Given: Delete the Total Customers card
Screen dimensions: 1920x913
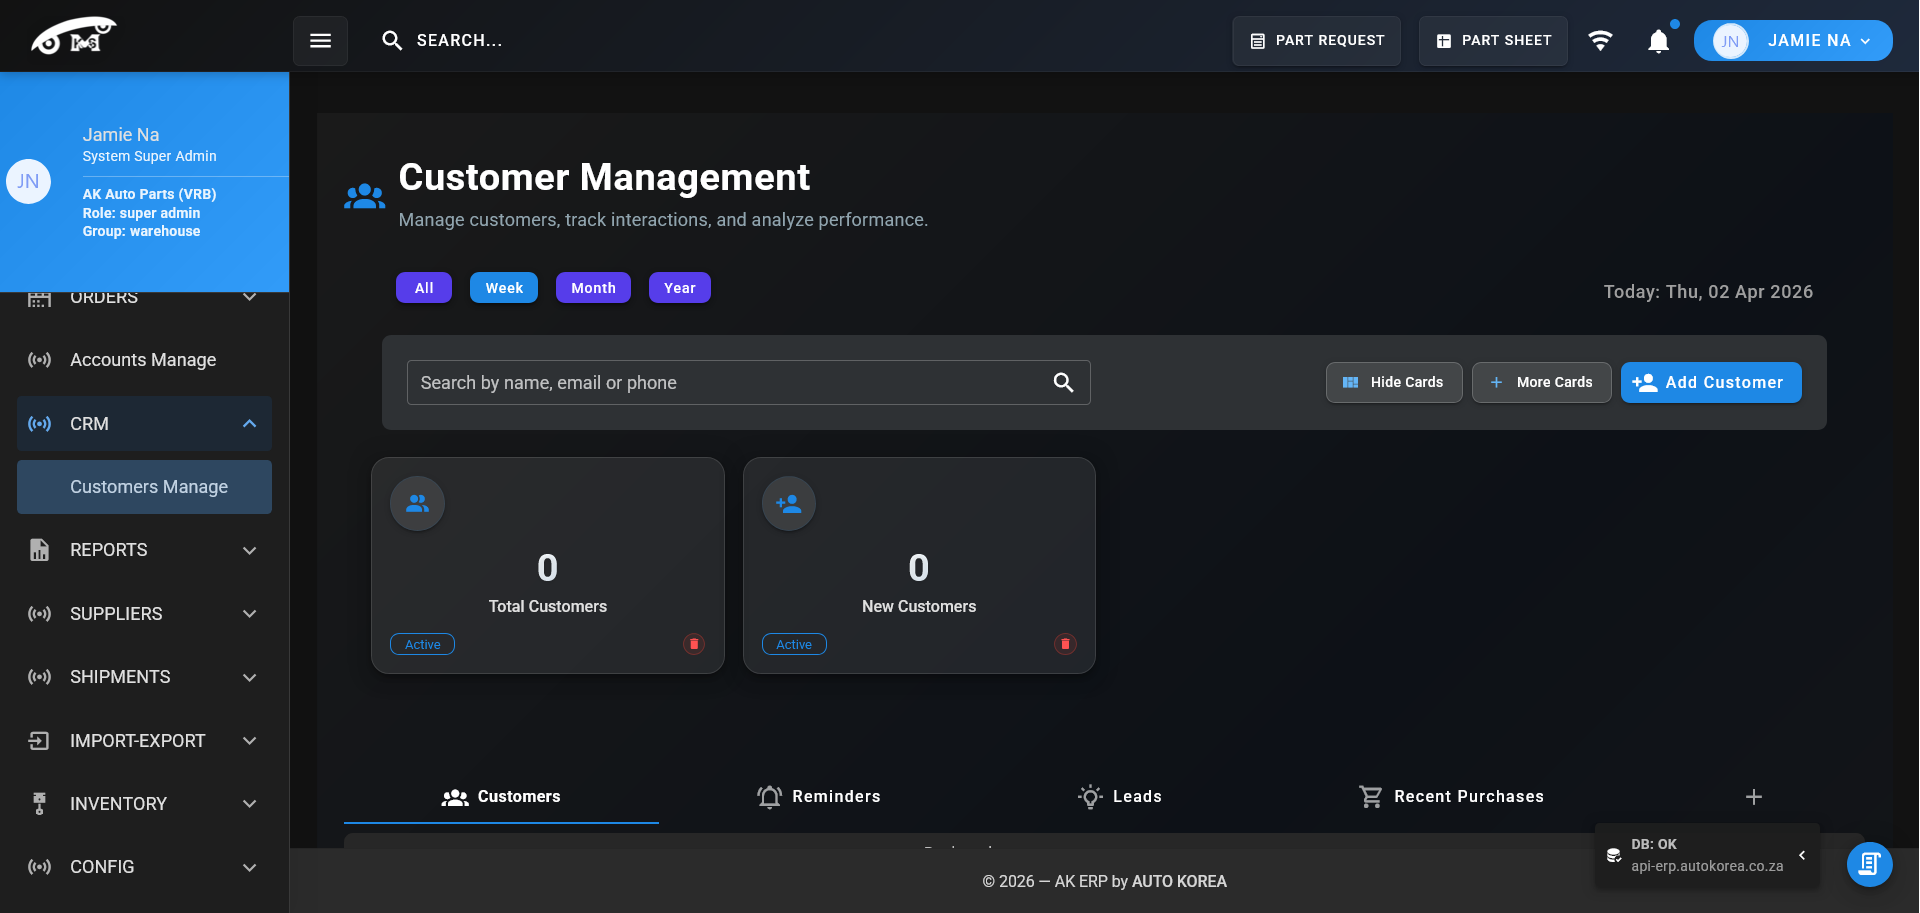Looking at the screenshot, I should [x=693, y=644].
